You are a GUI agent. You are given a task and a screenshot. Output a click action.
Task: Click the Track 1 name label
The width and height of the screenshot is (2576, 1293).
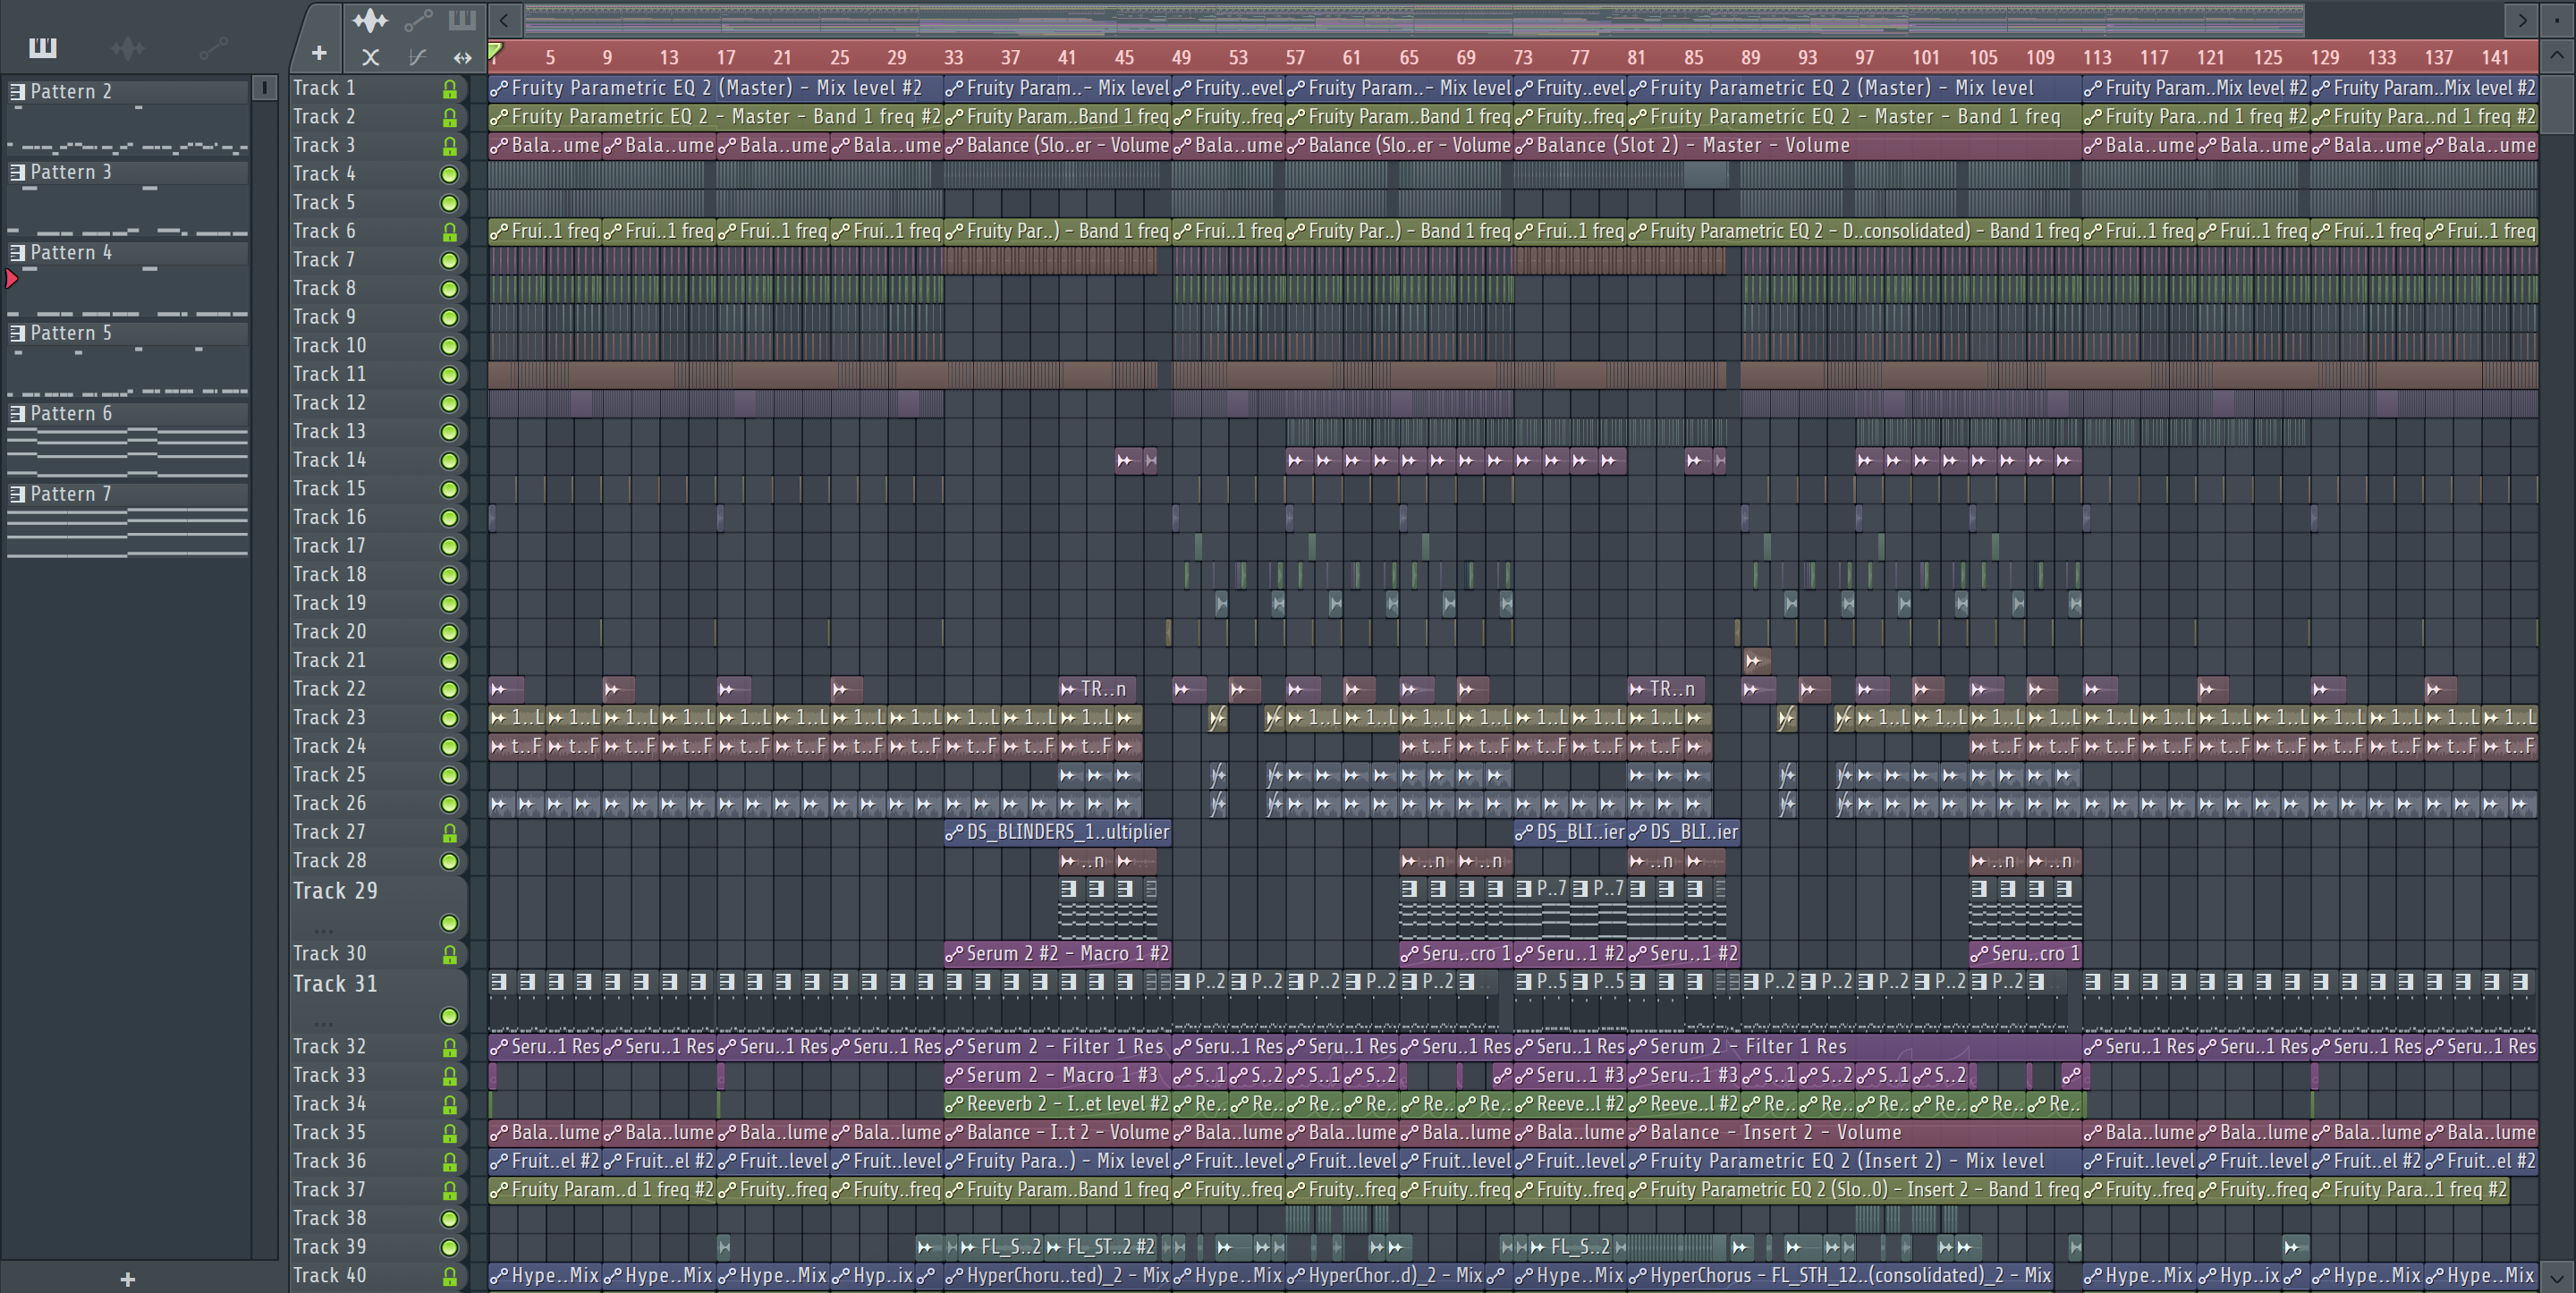[323, 88]
